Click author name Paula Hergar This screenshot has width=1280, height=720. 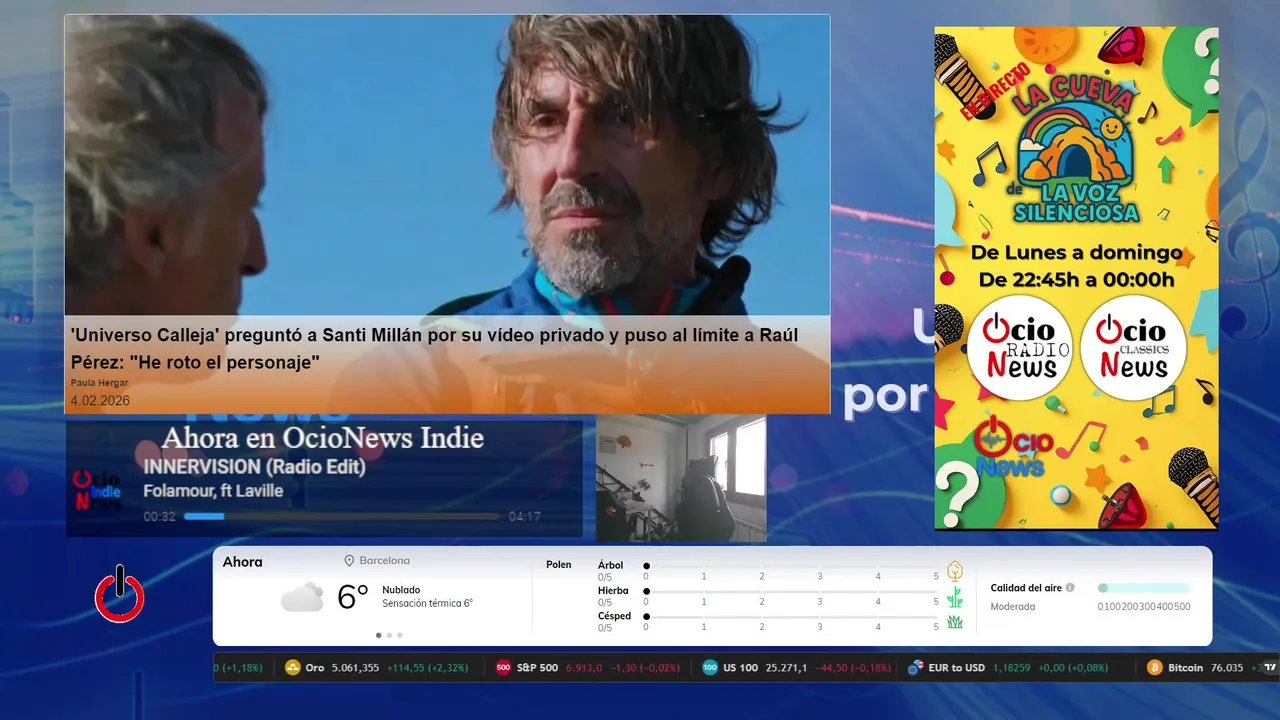coord(99,383)
